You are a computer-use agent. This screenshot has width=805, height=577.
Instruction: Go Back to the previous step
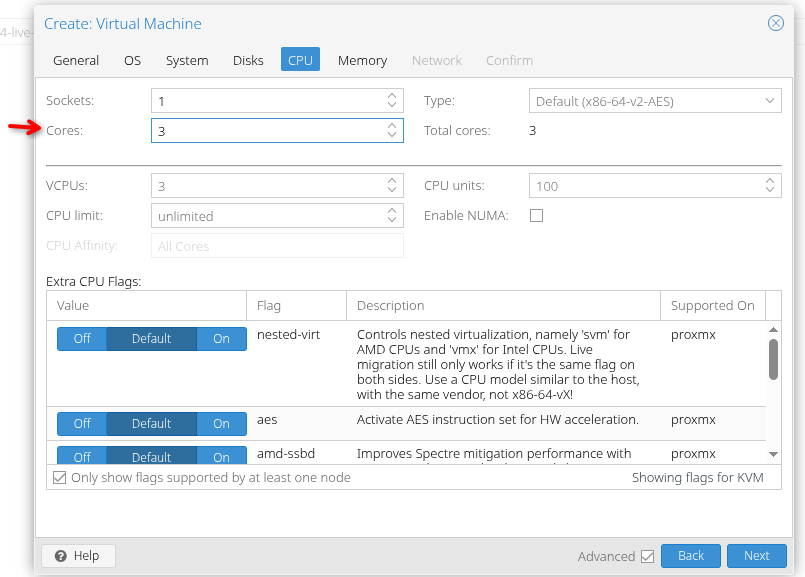pyautogui.click(x=691, y=556)
